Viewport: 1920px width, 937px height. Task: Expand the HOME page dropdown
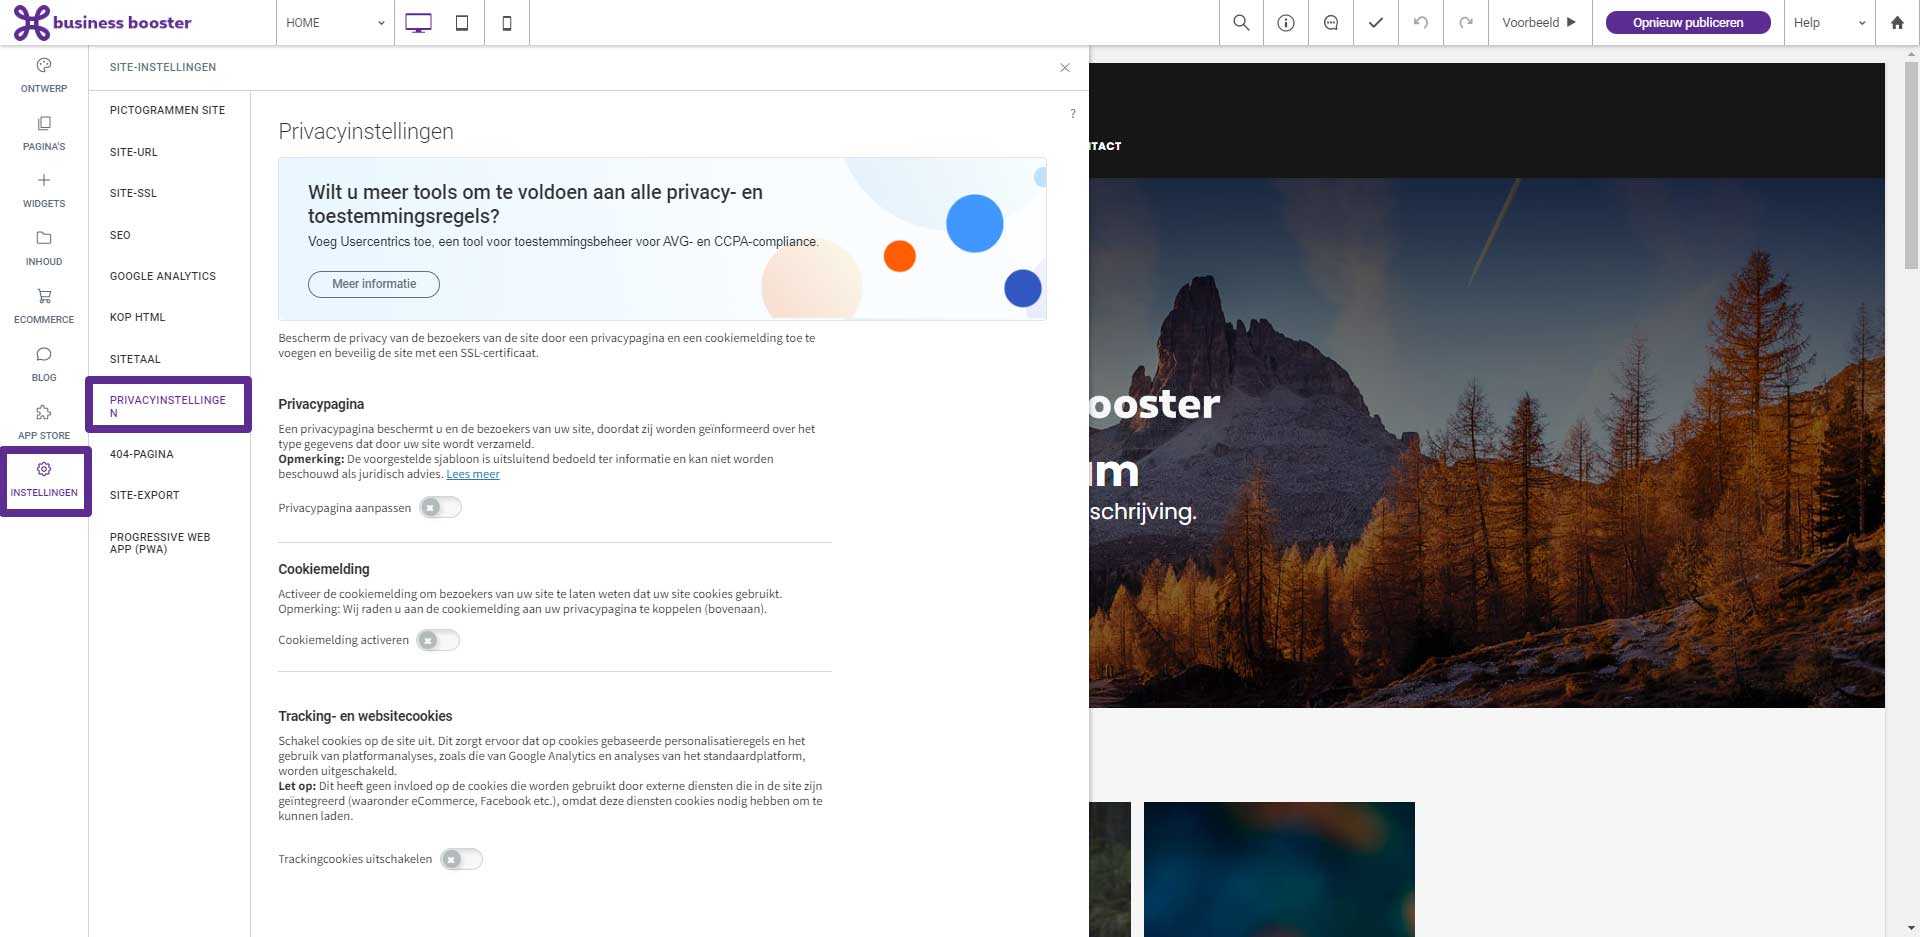point(335,23)
